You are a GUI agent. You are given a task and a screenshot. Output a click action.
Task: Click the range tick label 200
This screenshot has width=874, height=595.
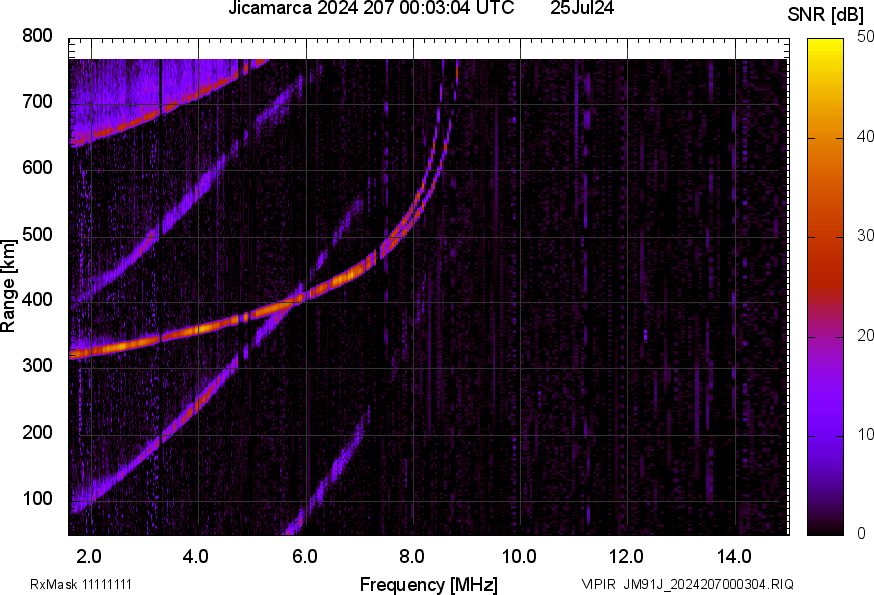[37, 432]
